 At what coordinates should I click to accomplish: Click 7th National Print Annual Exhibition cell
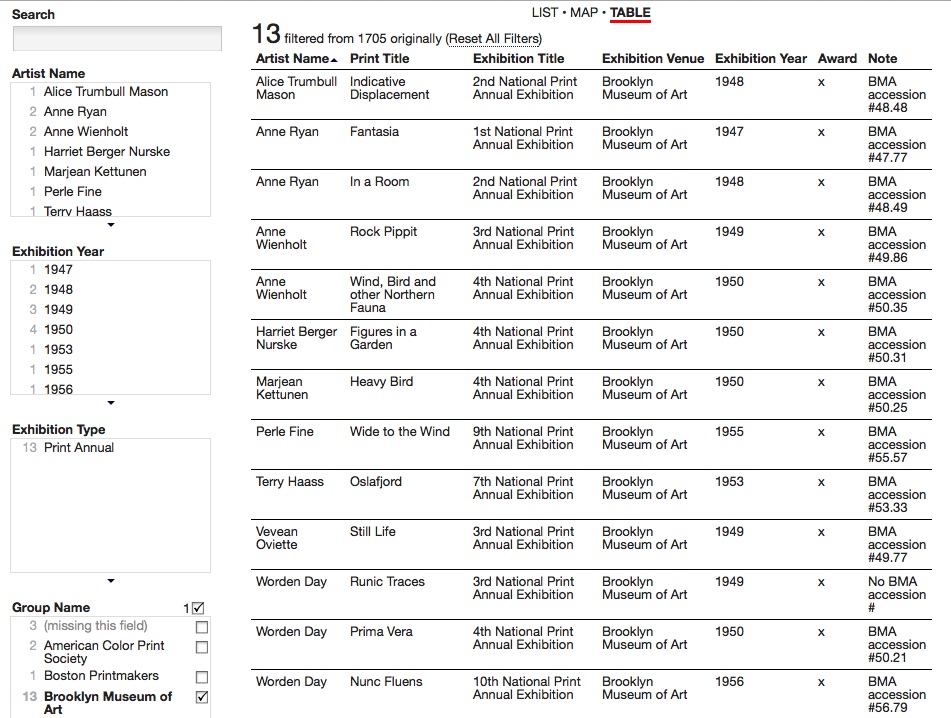(523, 488)
